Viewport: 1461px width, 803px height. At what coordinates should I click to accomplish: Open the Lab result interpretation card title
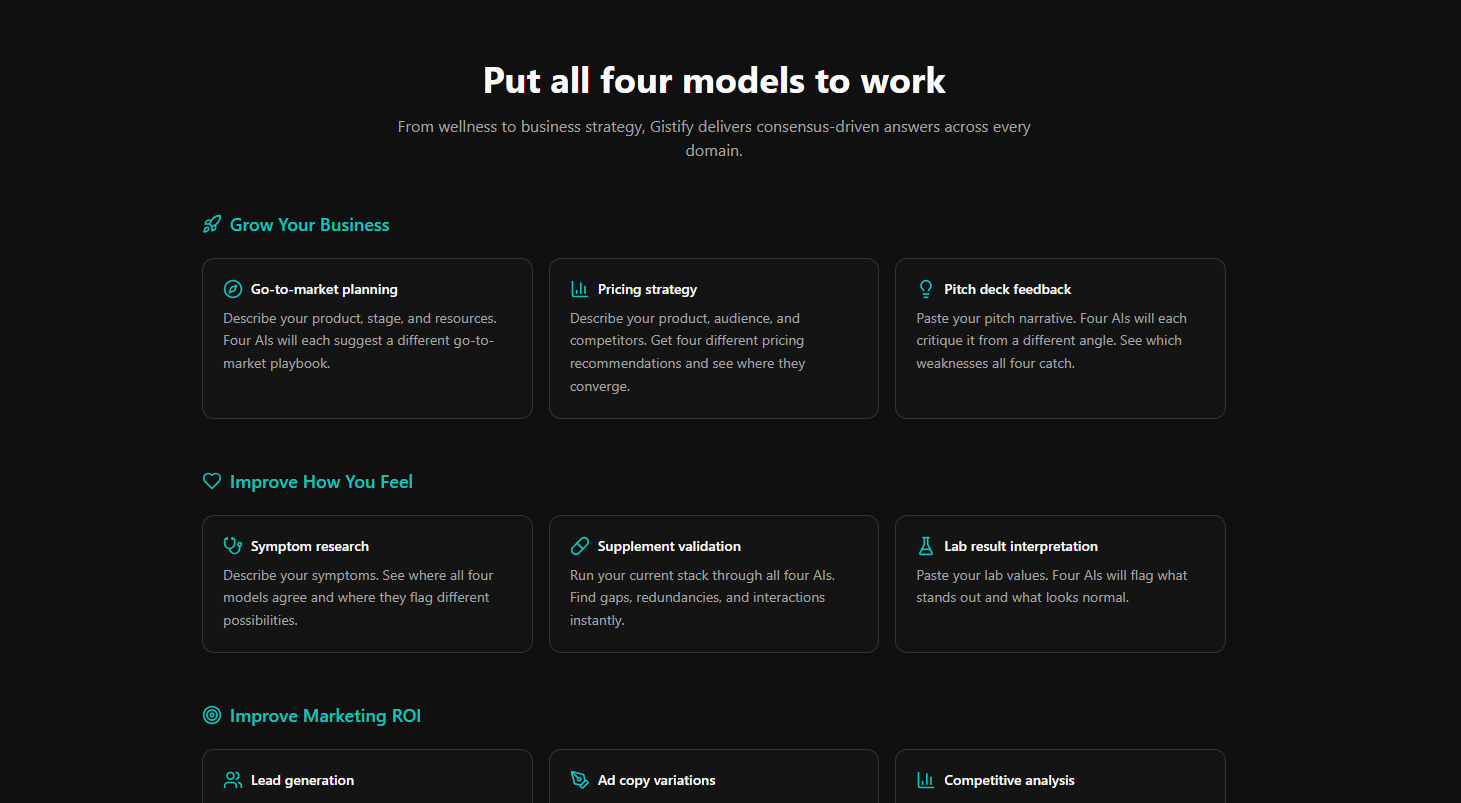coord(1021,546)
